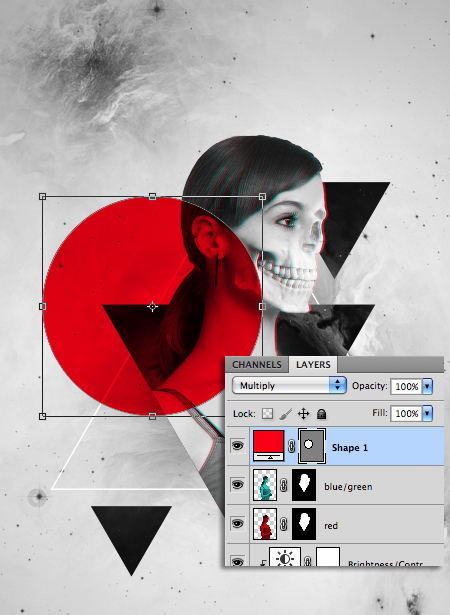Select the Layers tab

pyautogui.click(x=313, y=365)
